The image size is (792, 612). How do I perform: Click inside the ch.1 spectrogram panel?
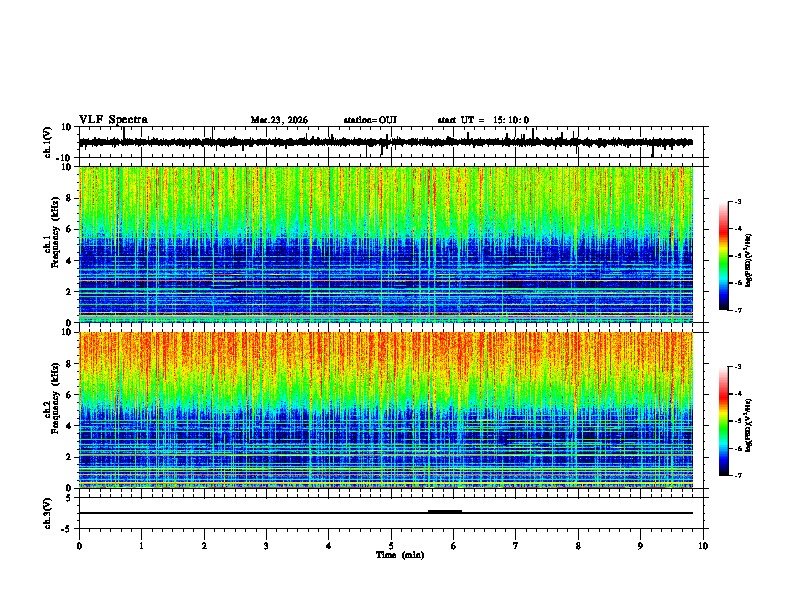coord(385,244)
